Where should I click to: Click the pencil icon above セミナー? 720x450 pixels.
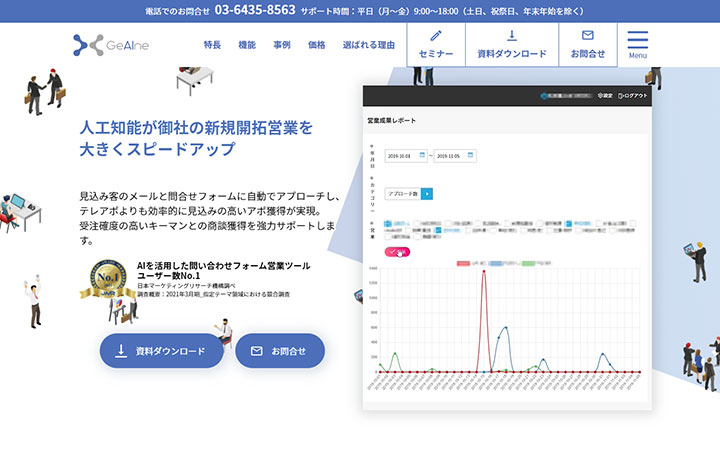[x=436, y=35]
